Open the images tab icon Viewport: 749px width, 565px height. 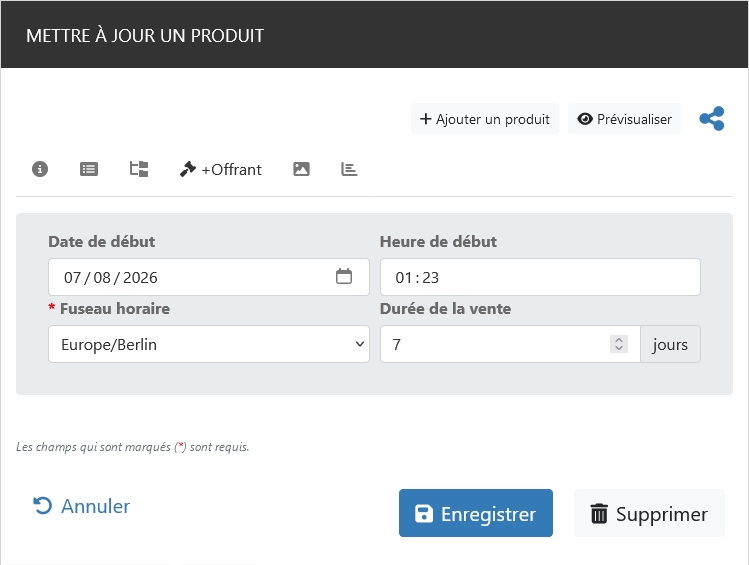click(x=301, y=169)
